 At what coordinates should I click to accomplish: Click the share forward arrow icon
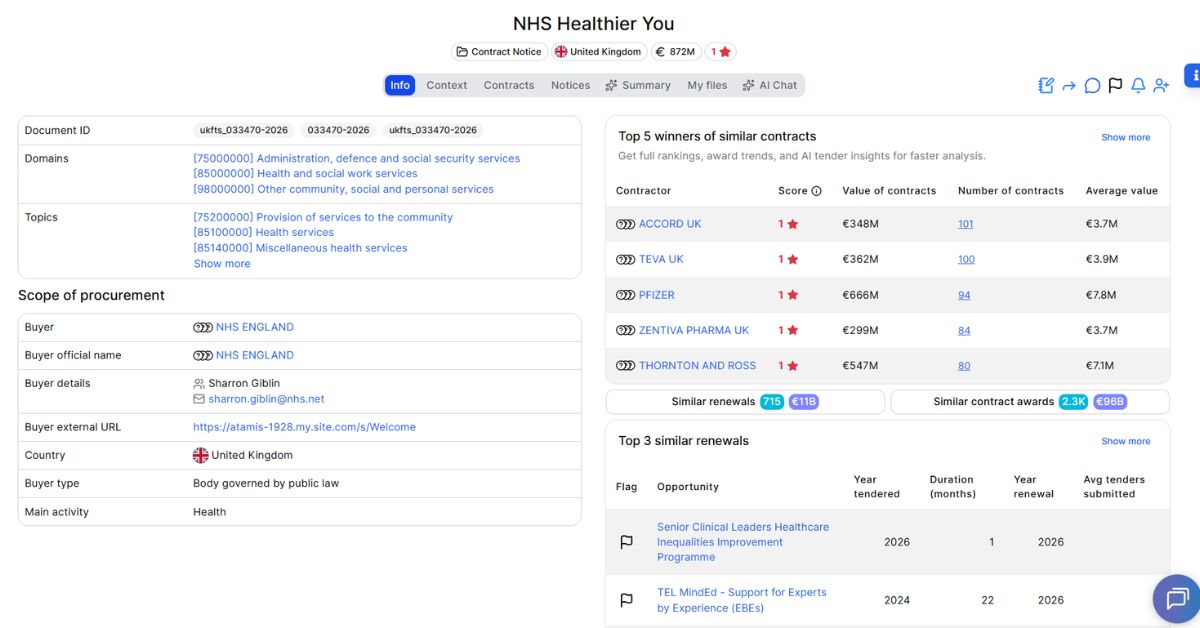click(x=1069, y=86)
